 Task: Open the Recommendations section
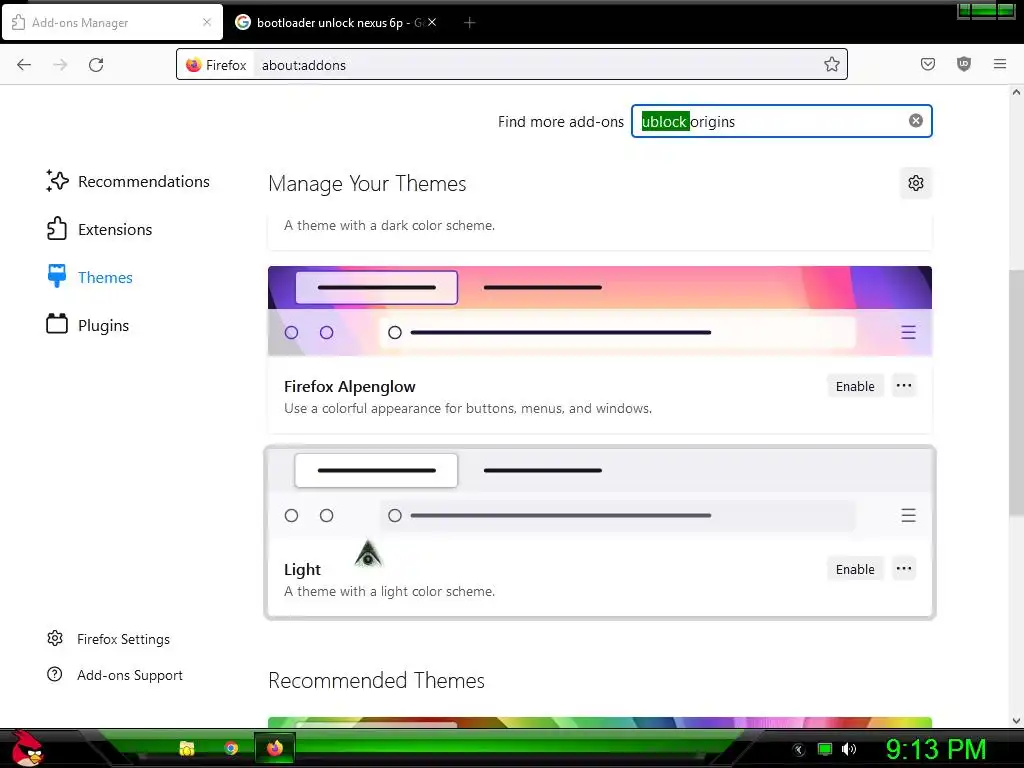(128, 182)
